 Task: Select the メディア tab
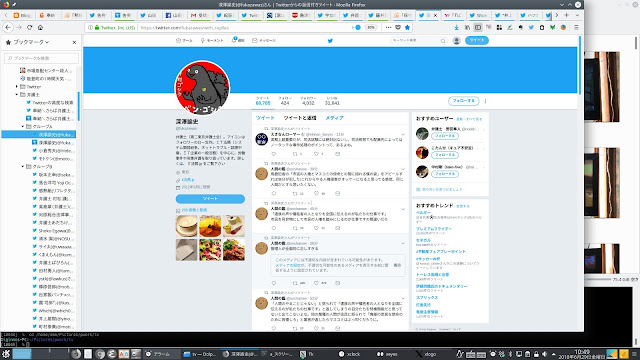click(334, 118)
